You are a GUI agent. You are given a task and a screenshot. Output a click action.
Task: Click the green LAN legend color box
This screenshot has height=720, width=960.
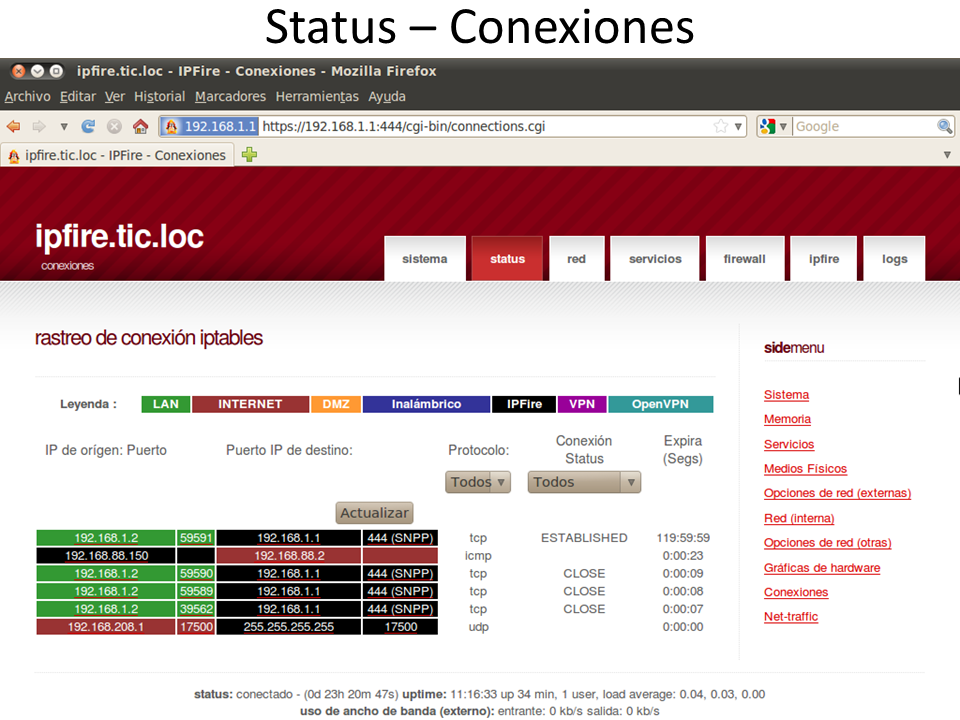coord(166,404)
